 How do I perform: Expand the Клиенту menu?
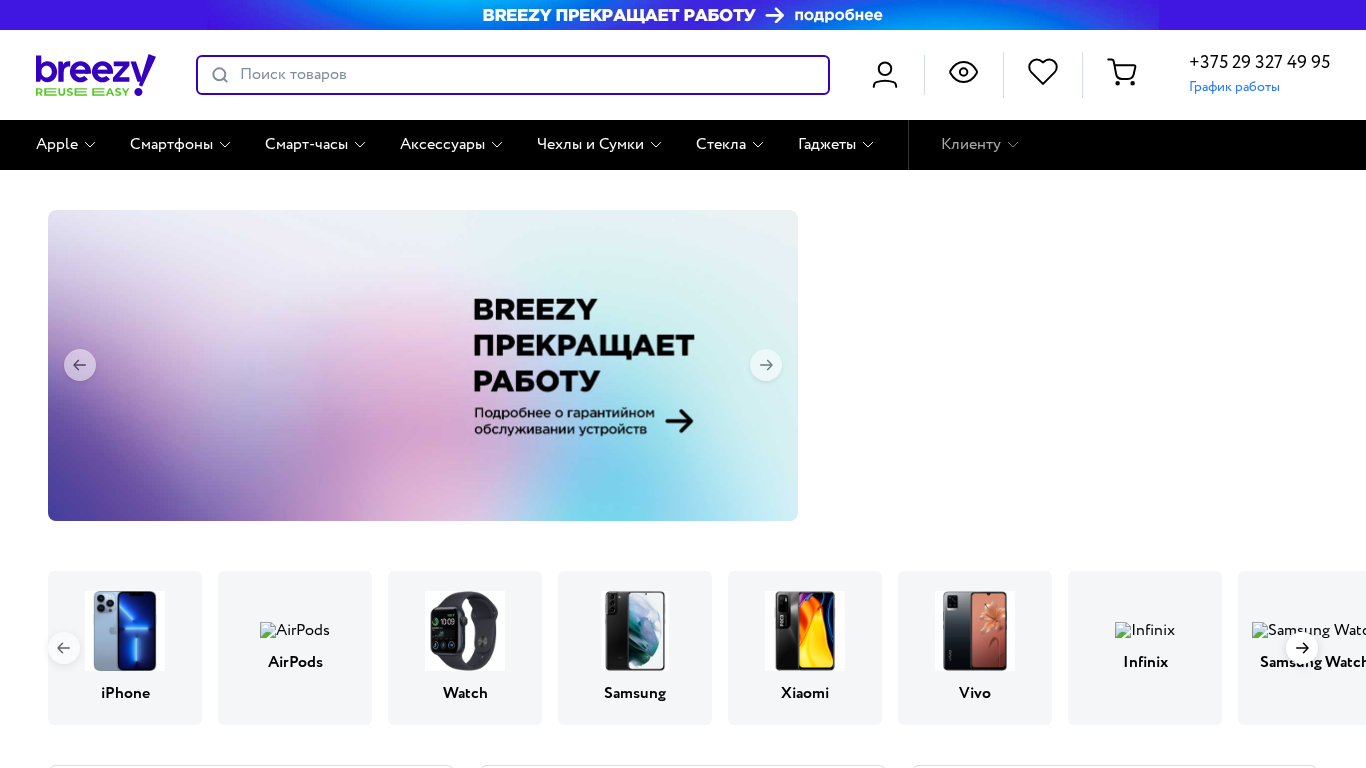[x=980, y=145]
